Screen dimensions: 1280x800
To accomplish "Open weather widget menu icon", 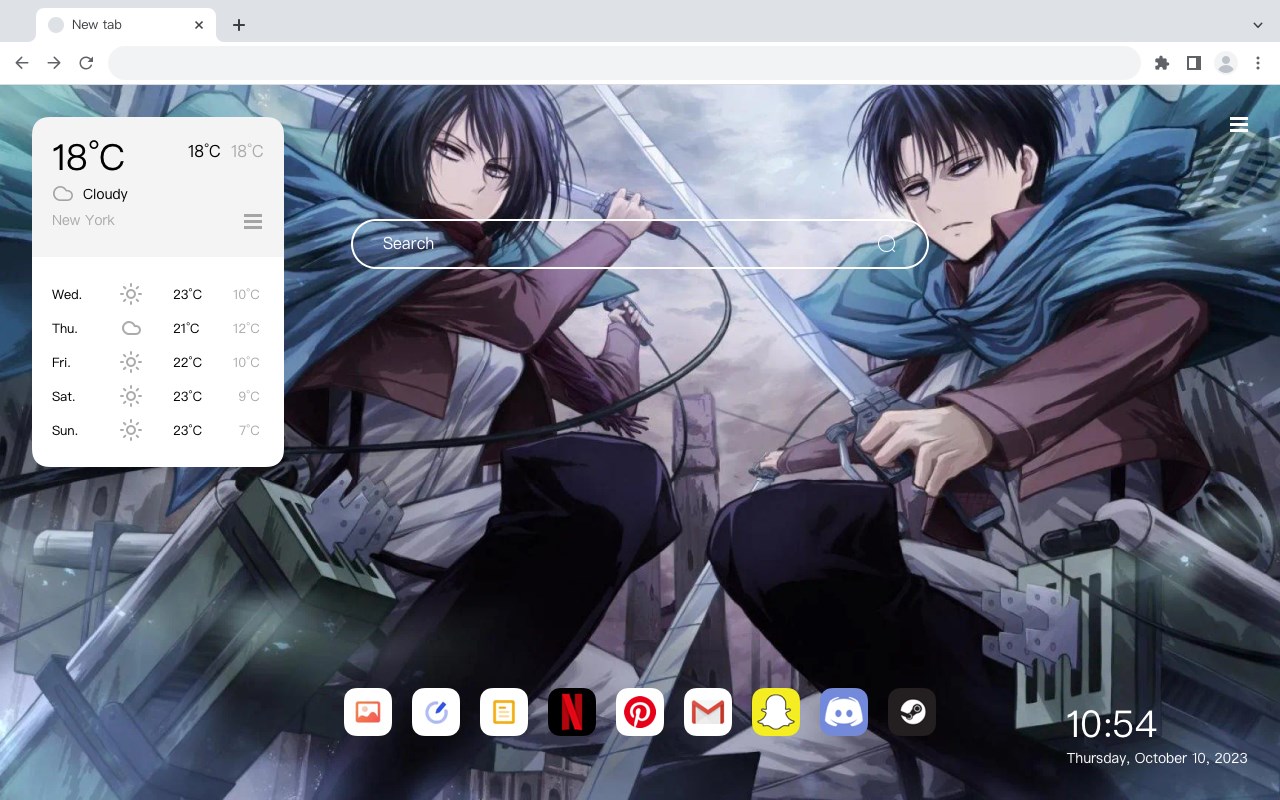I will [253, 221].
